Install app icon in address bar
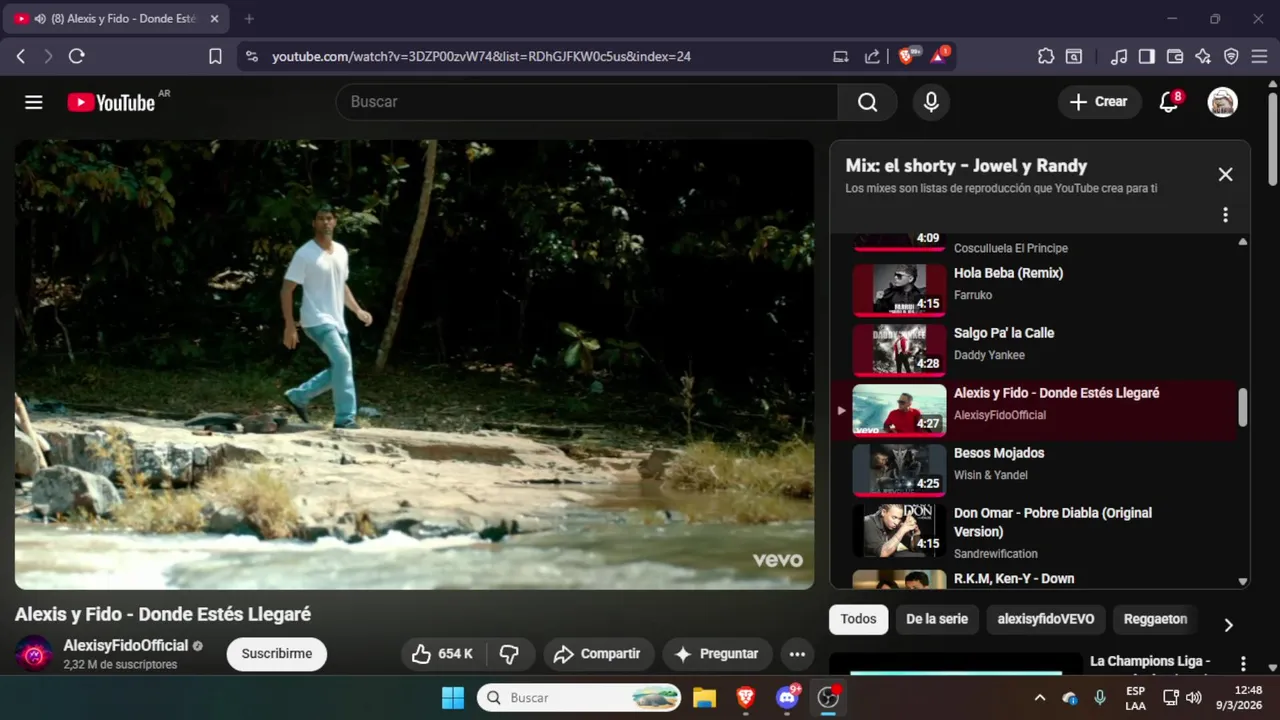Image resolution: width=1280 pixels, height=720 pixels. (x=841, y=56)
